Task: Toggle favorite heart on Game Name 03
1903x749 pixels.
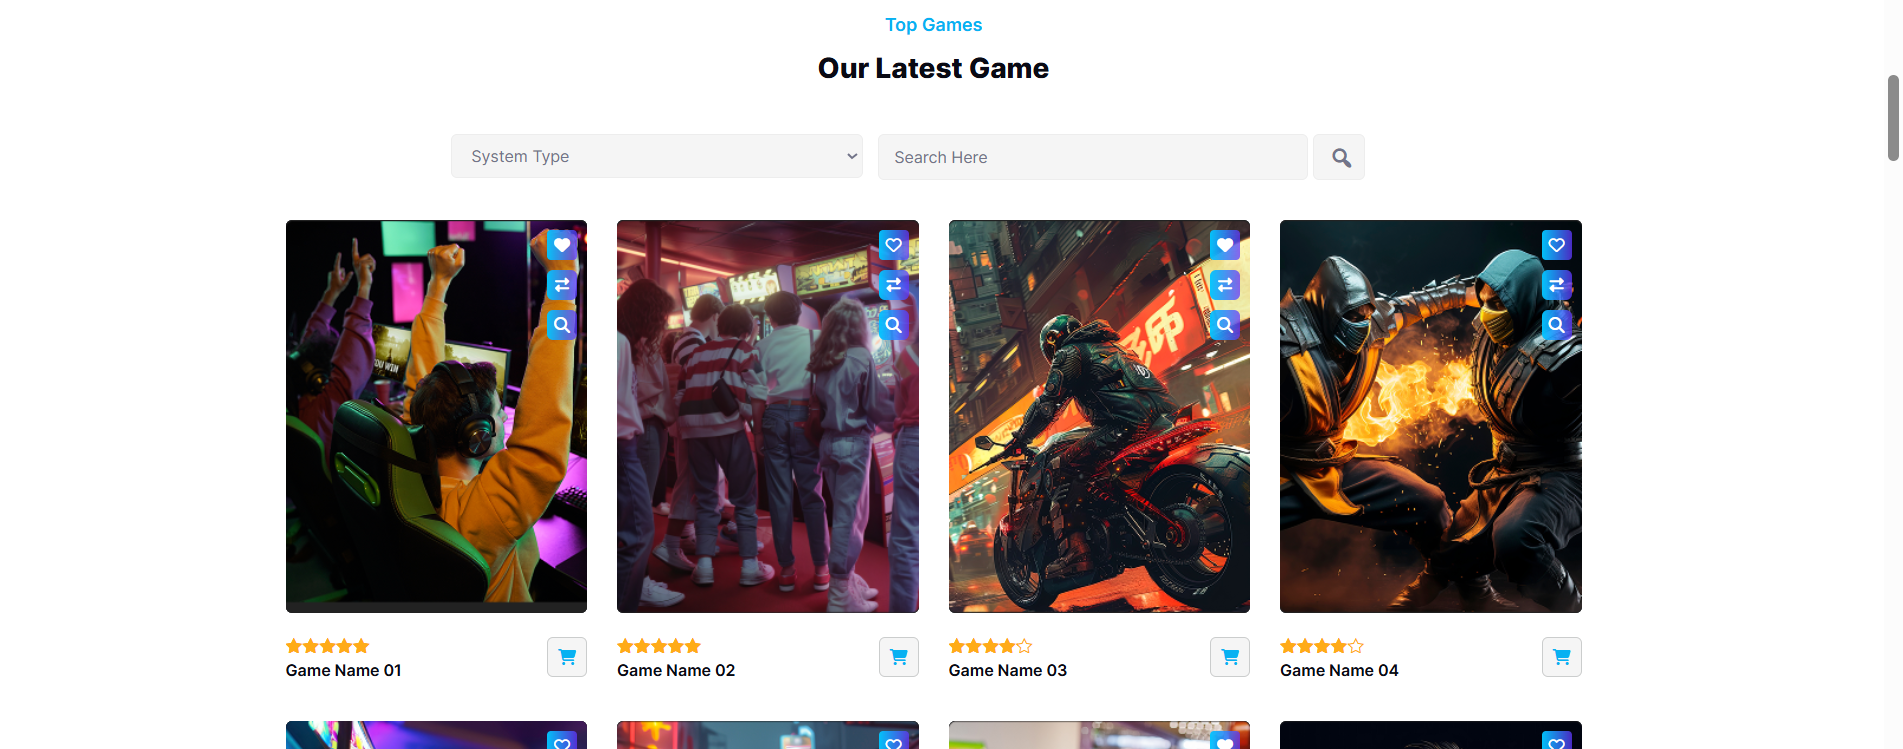Action: tap(1225, 245)
